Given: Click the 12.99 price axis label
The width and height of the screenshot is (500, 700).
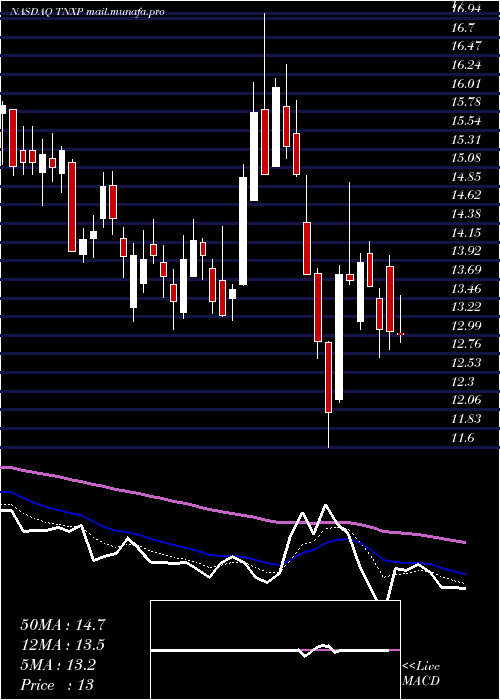Looking at the screenshot, I should point(467,325).
